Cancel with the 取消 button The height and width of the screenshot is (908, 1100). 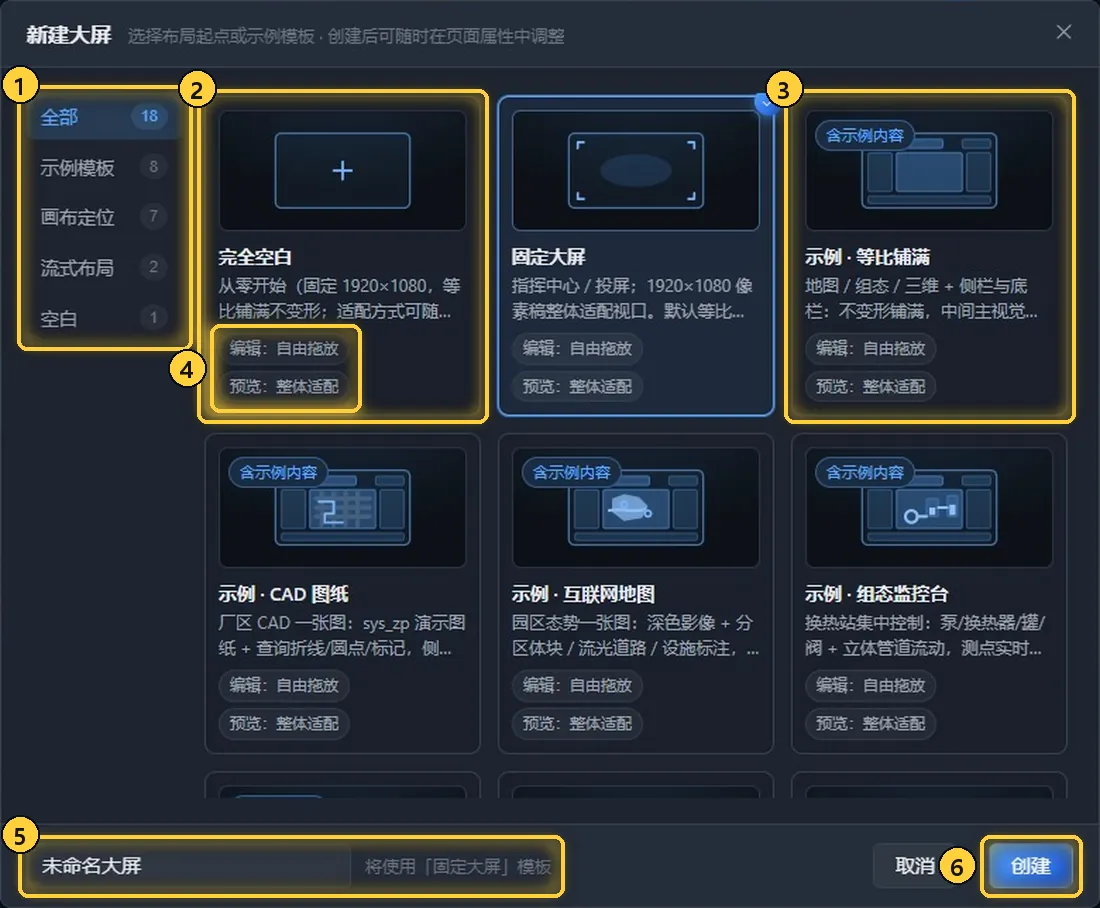pos(914,866)
